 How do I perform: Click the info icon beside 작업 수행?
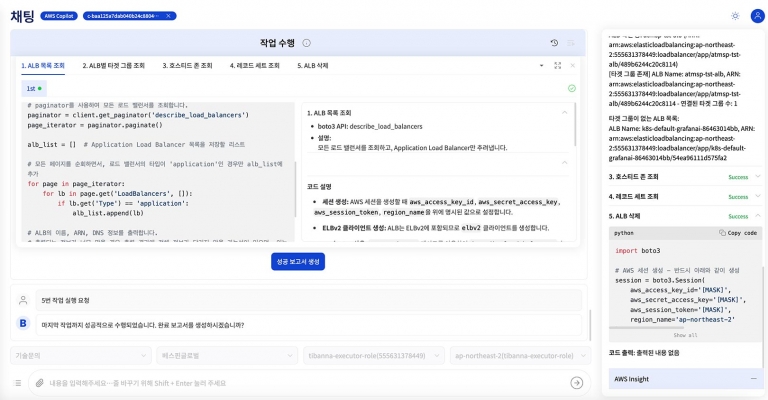coord(306,43)
